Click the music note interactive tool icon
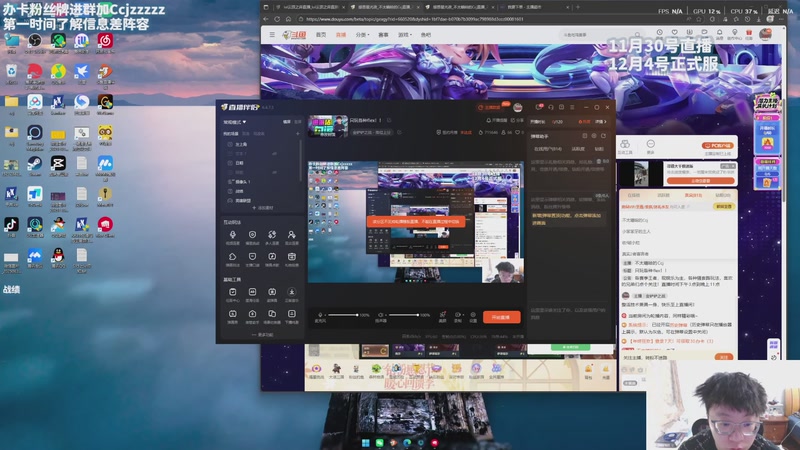Viewport: 800px width, 450px height. [x=272, y=257]
